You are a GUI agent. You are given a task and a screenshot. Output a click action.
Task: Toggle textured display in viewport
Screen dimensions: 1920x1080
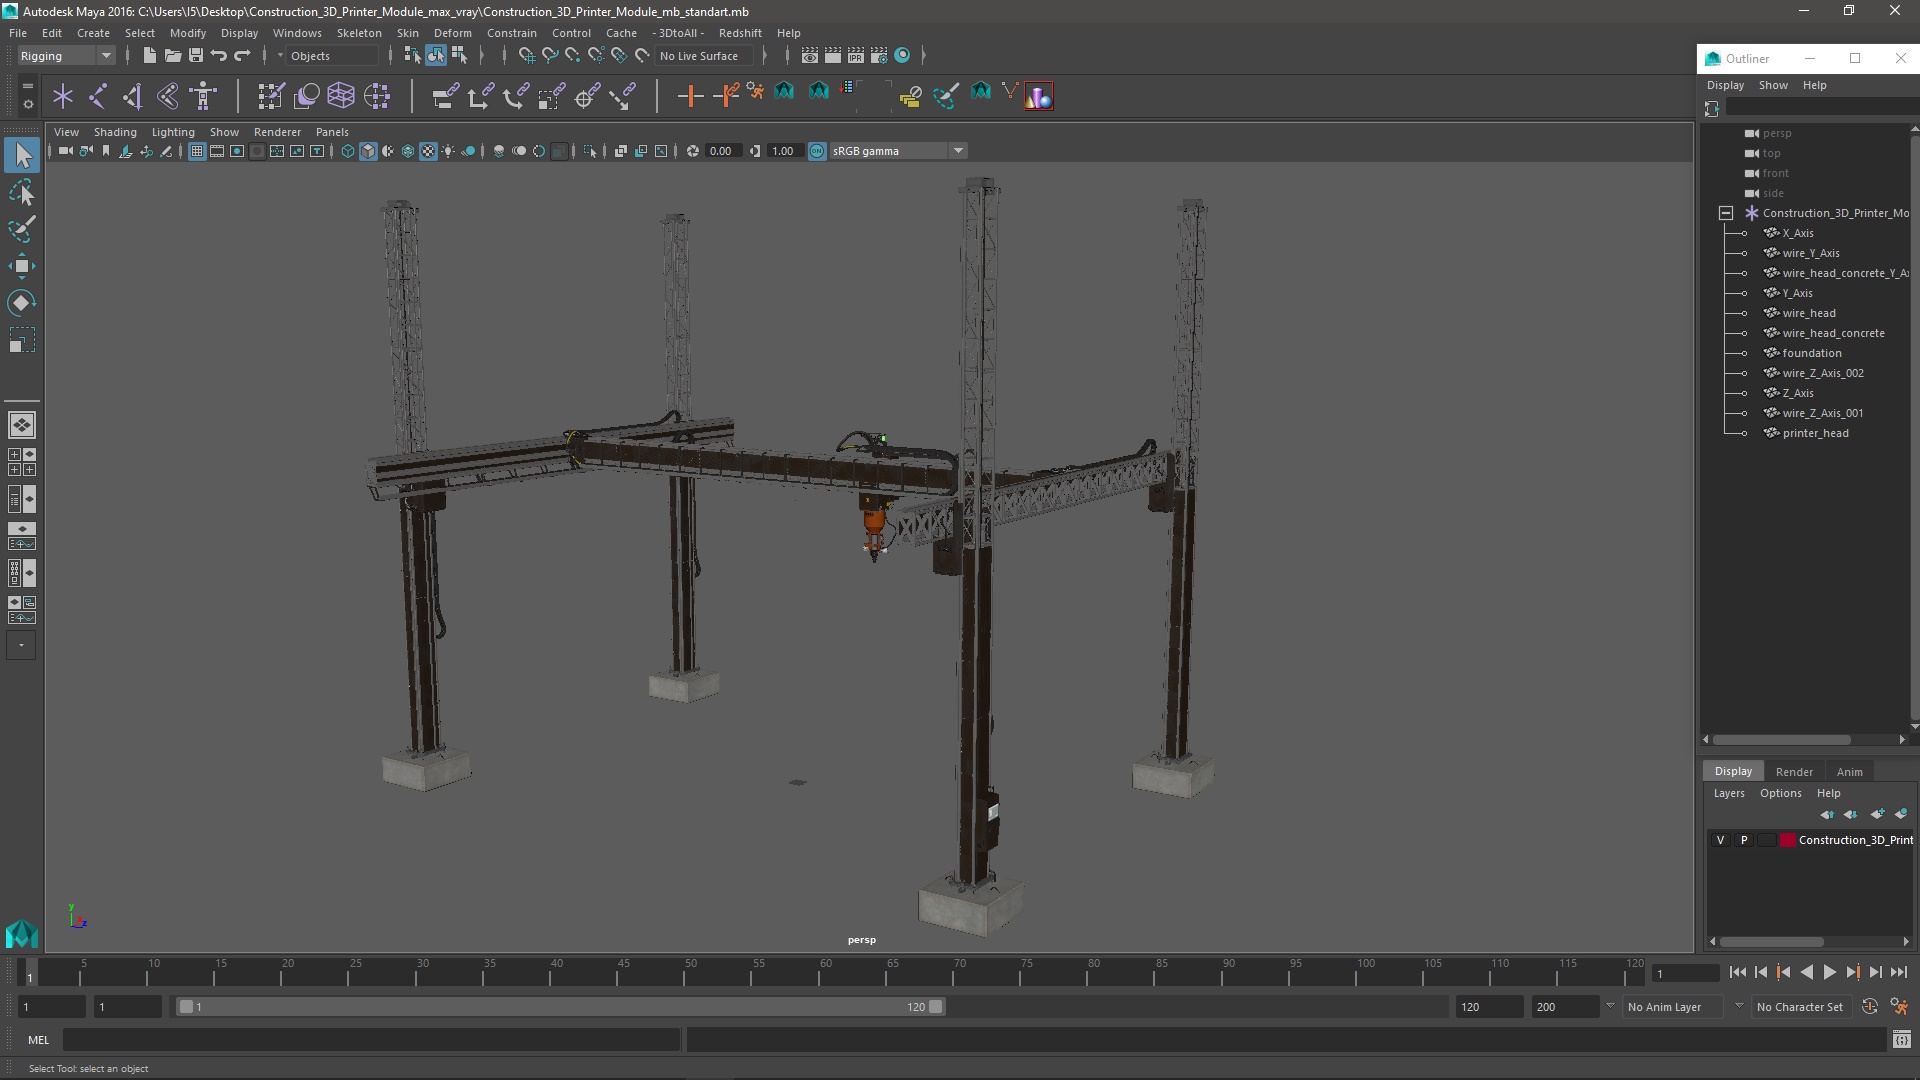pos(428,151)
